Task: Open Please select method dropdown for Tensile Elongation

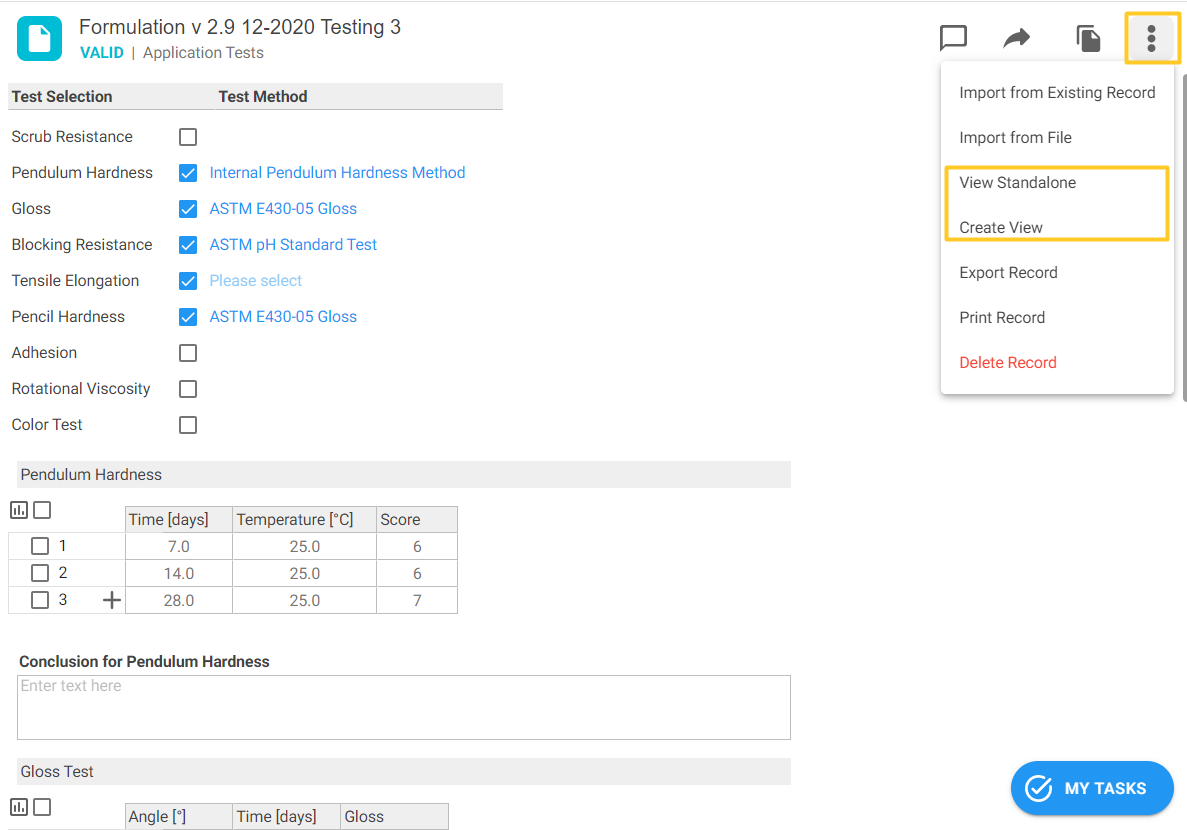Action: (255, 281)
